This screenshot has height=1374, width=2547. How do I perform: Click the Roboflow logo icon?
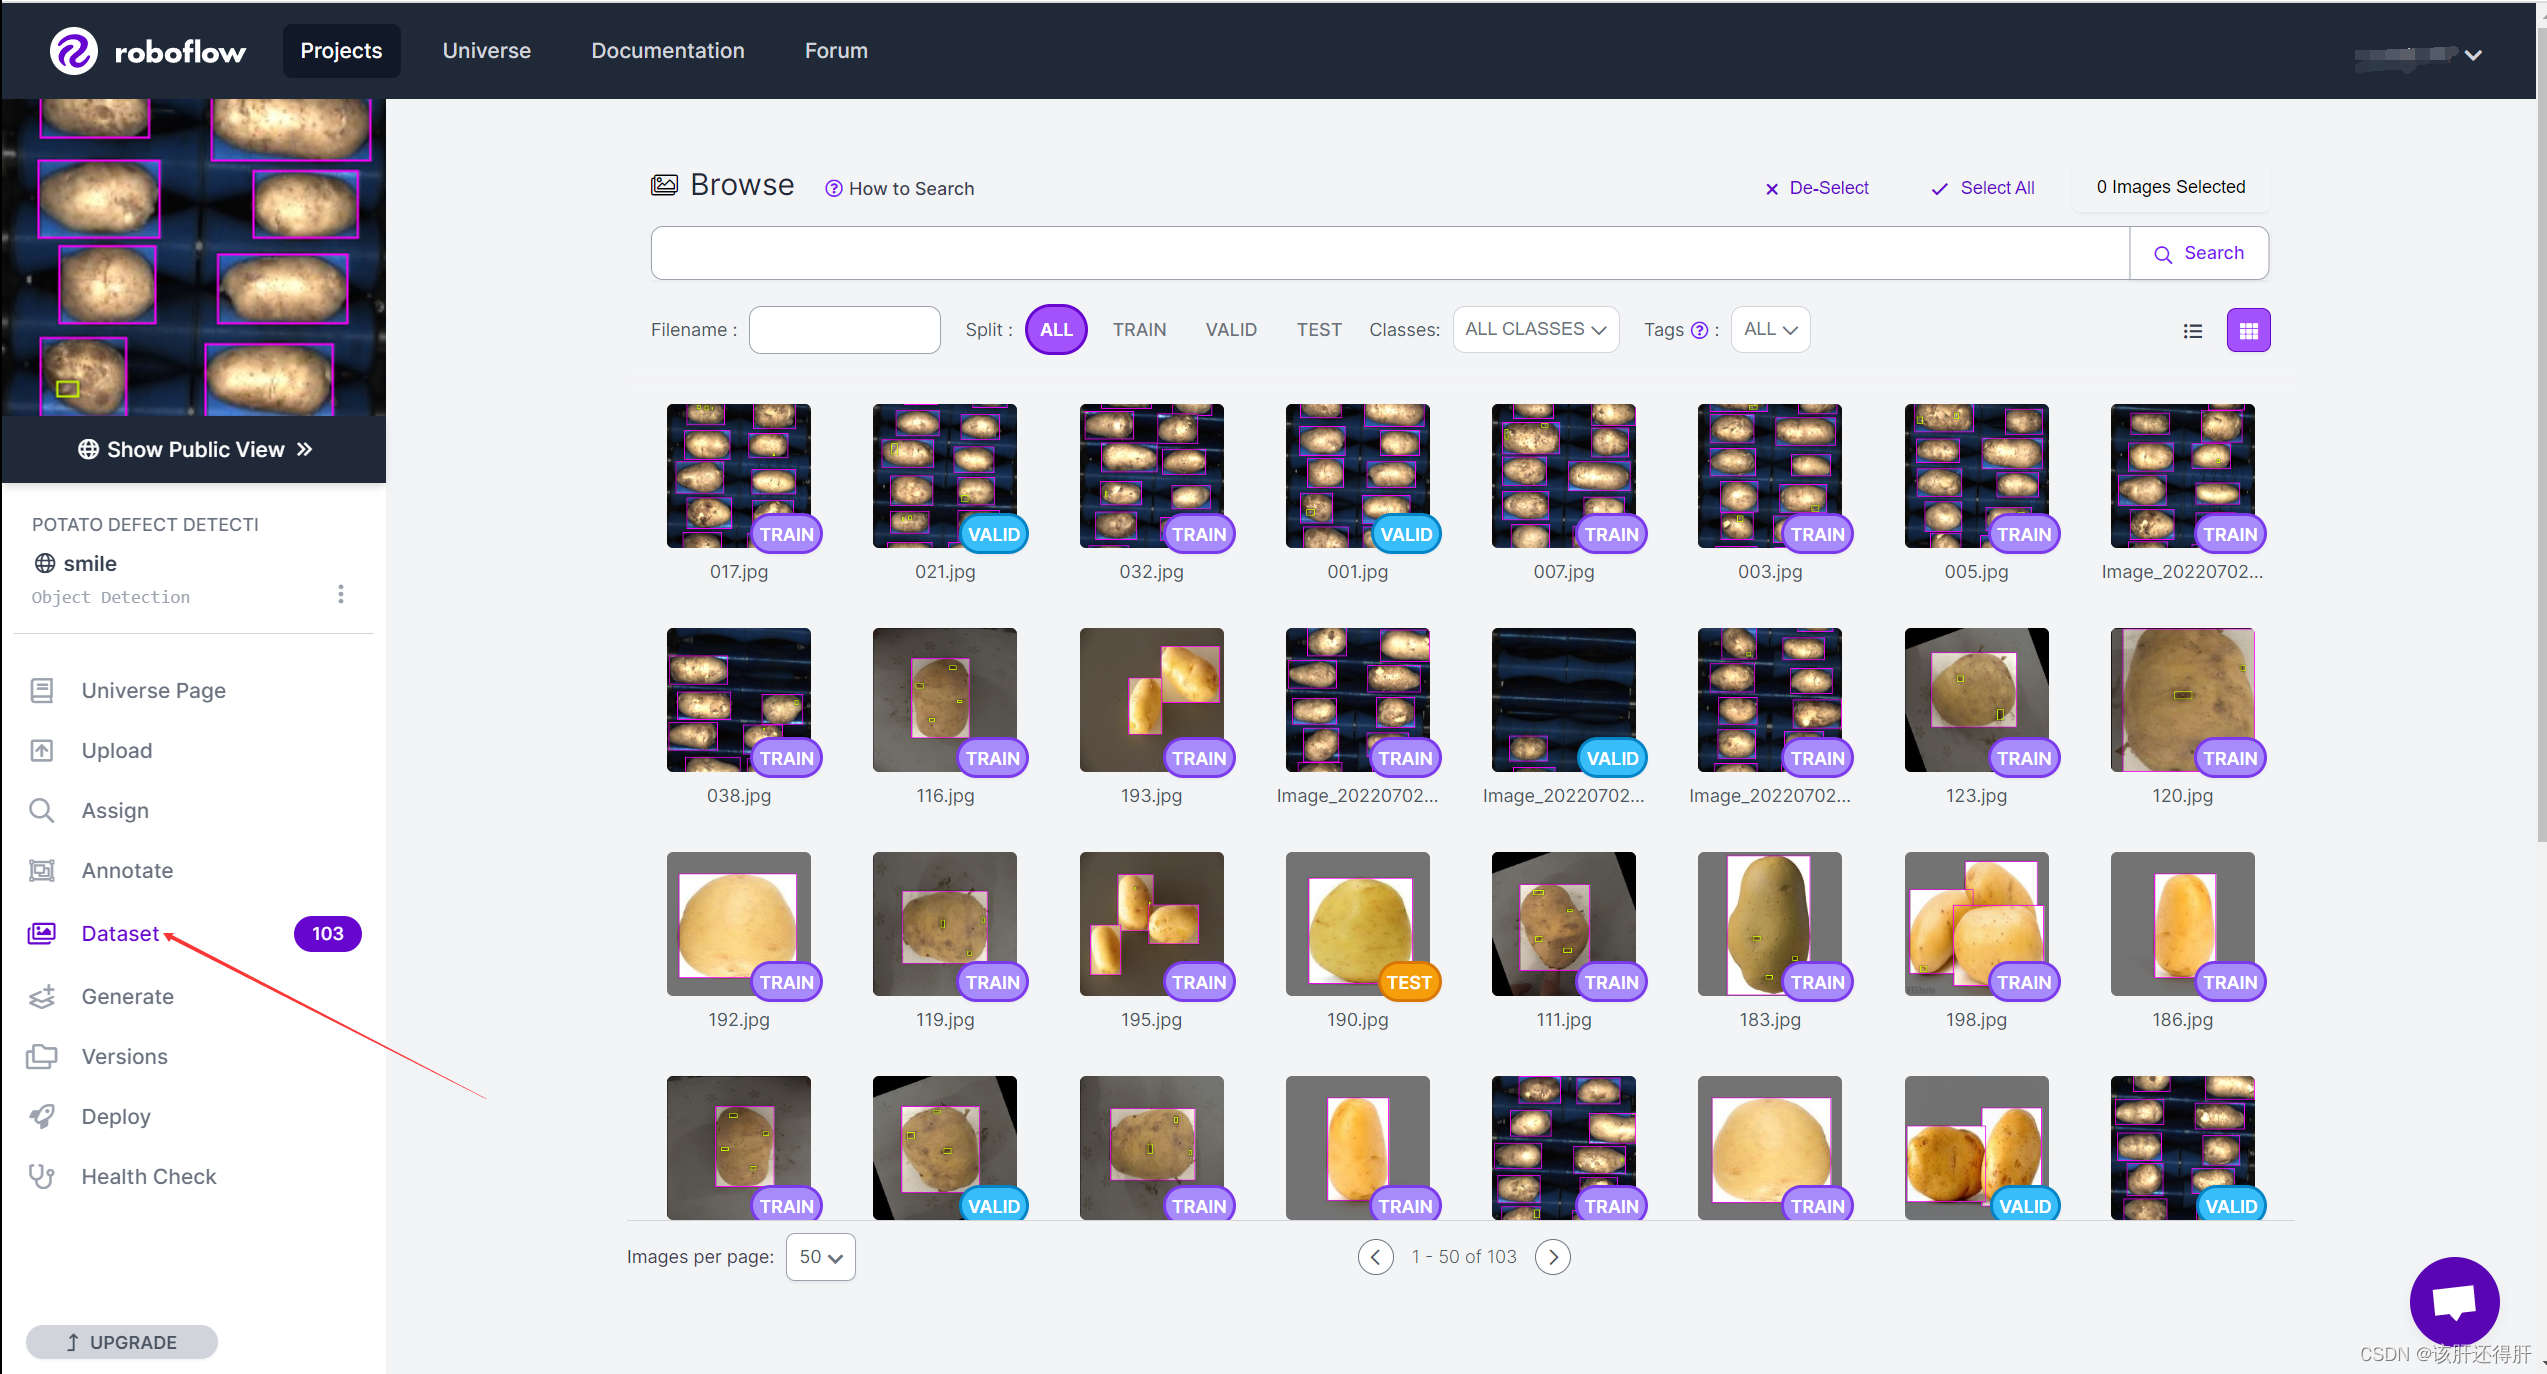(74, 51)
